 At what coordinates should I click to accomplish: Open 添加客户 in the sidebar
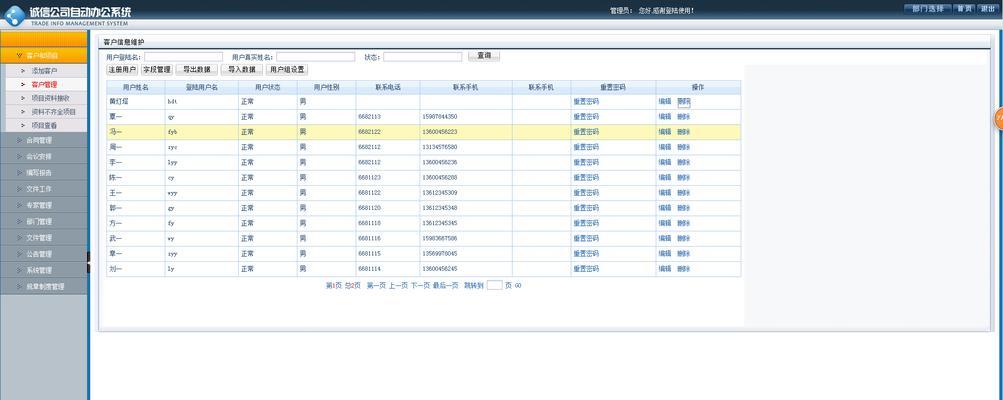[44, 70]
